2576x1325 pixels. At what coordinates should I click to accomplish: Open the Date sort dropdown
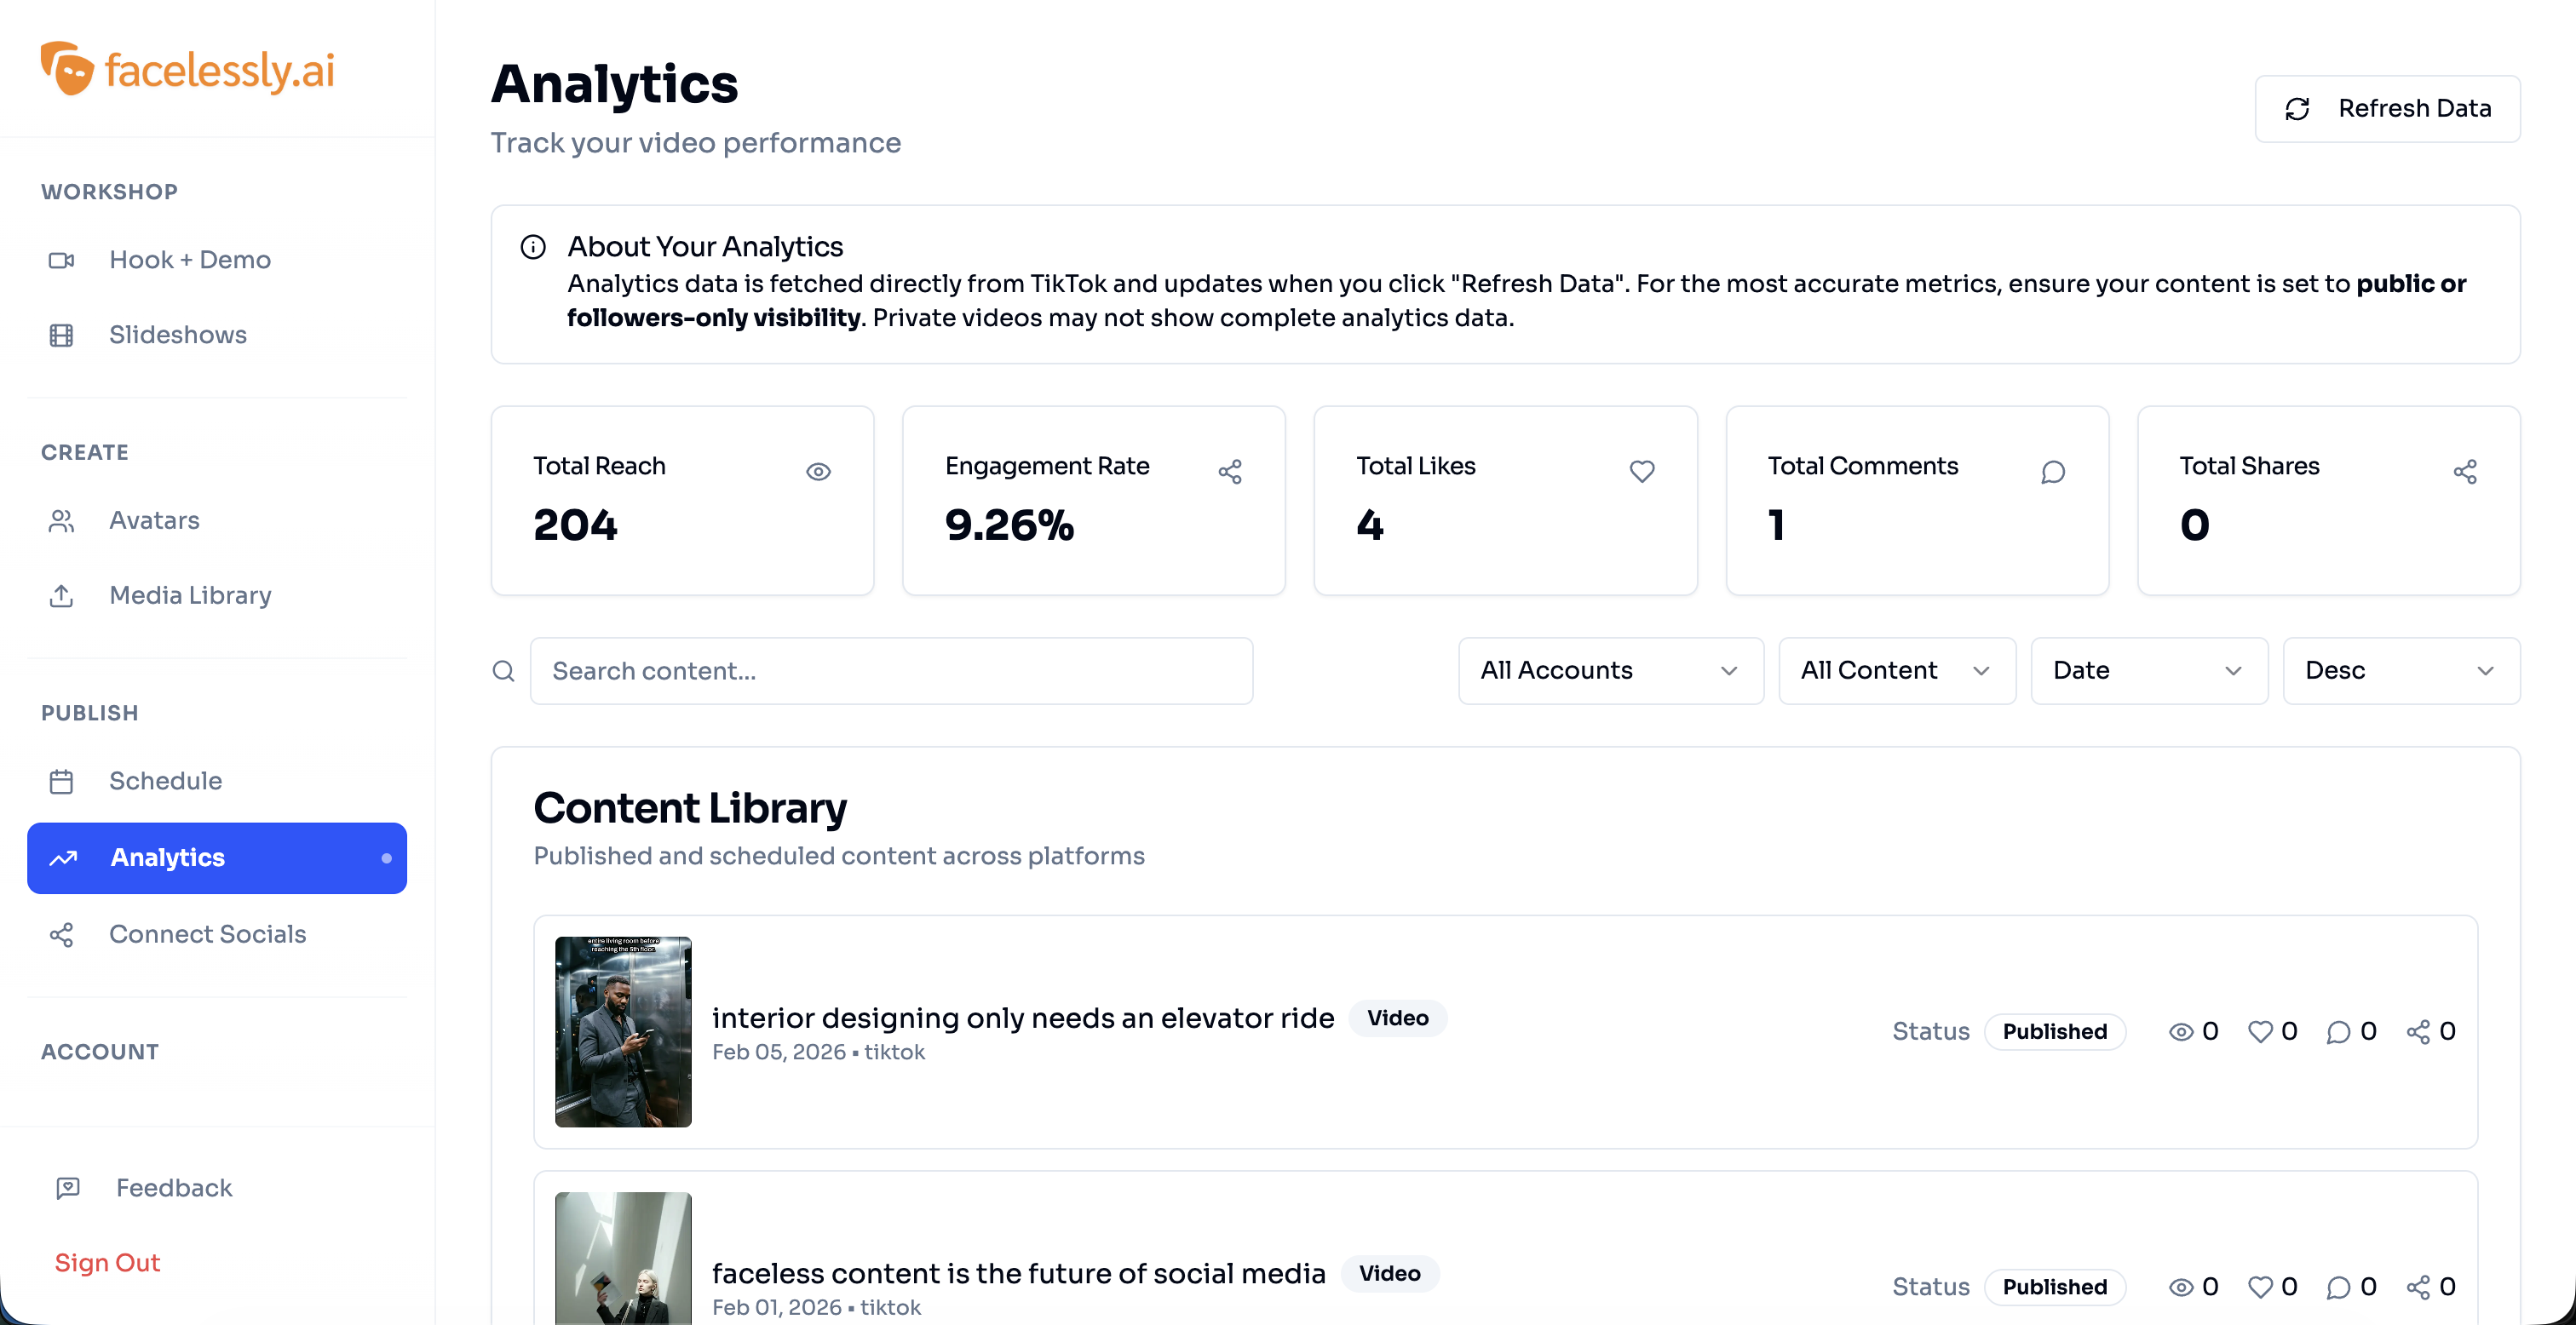pyautogui.click(x=2148, y=671)
